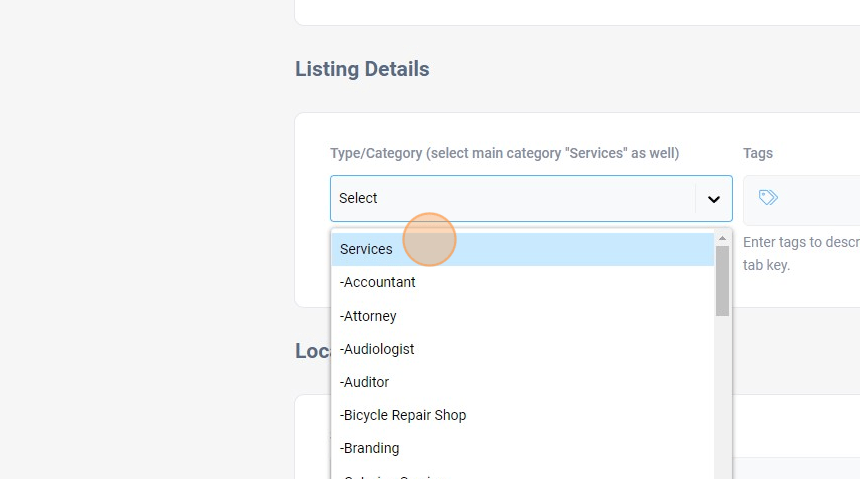Click the dropdown list scrollbar thumb

click(x=722, y=280)
